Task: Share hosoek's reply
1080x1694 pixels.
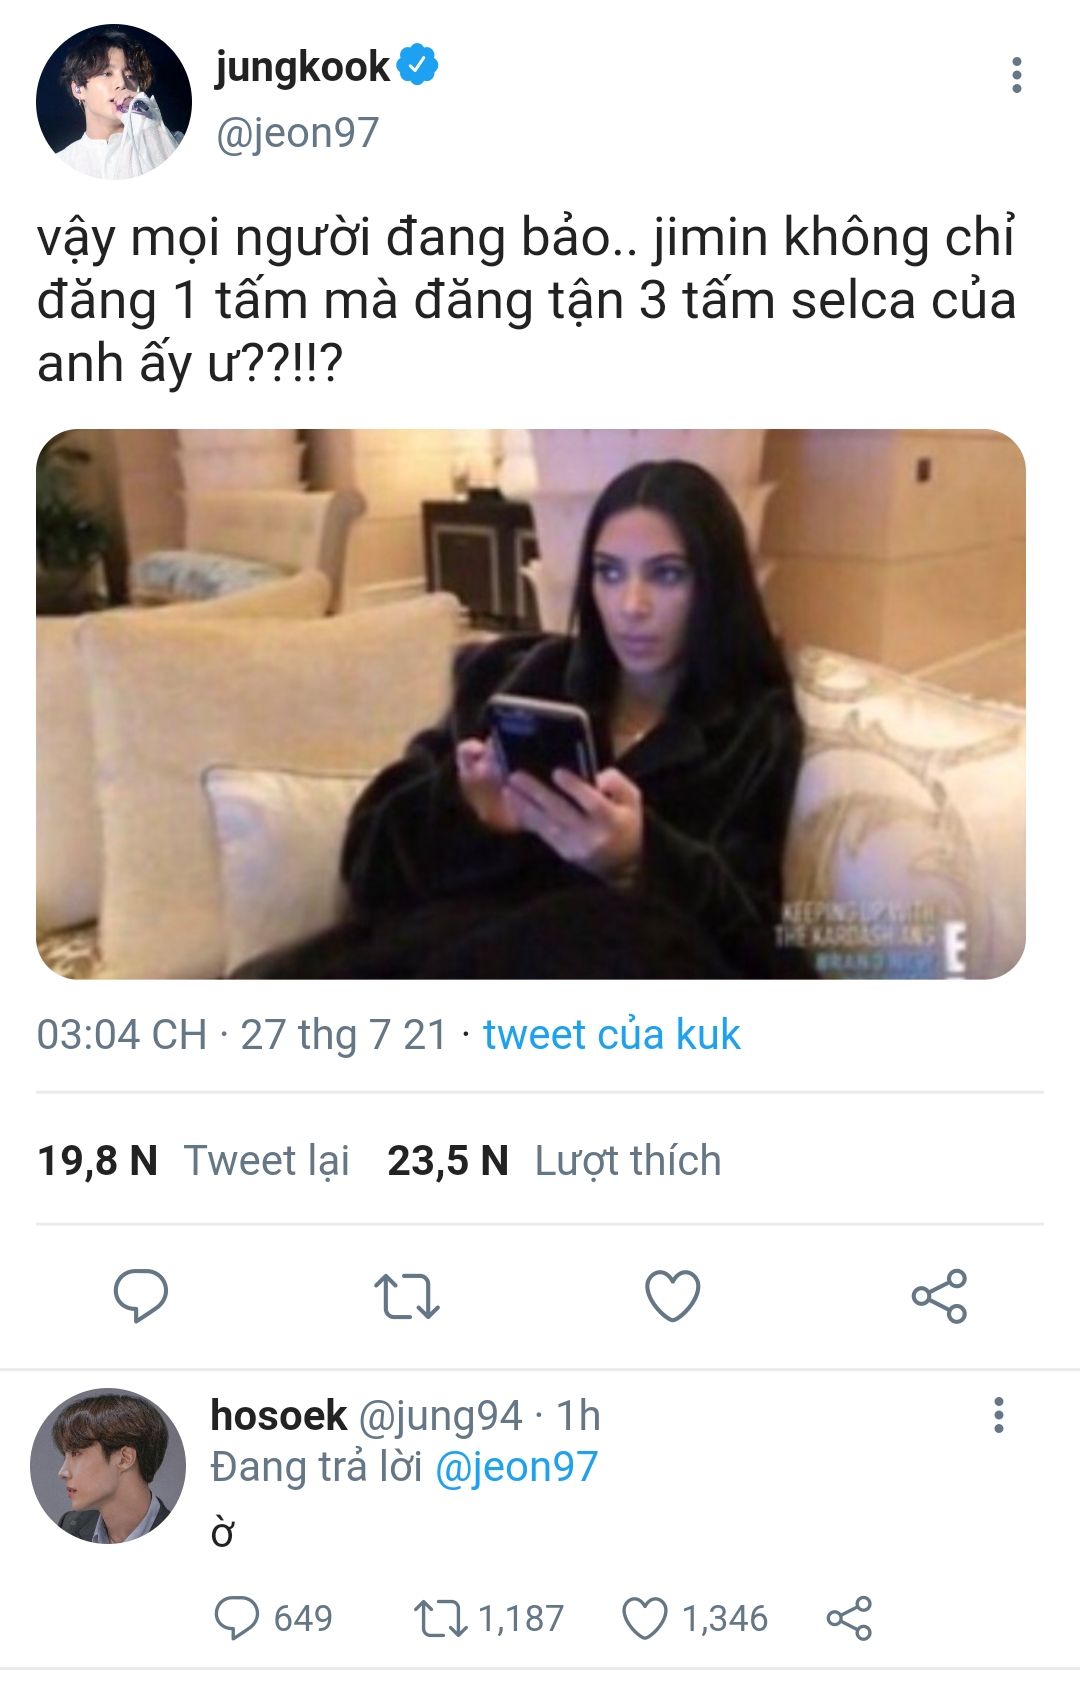Action: (x=849, y=1618)
